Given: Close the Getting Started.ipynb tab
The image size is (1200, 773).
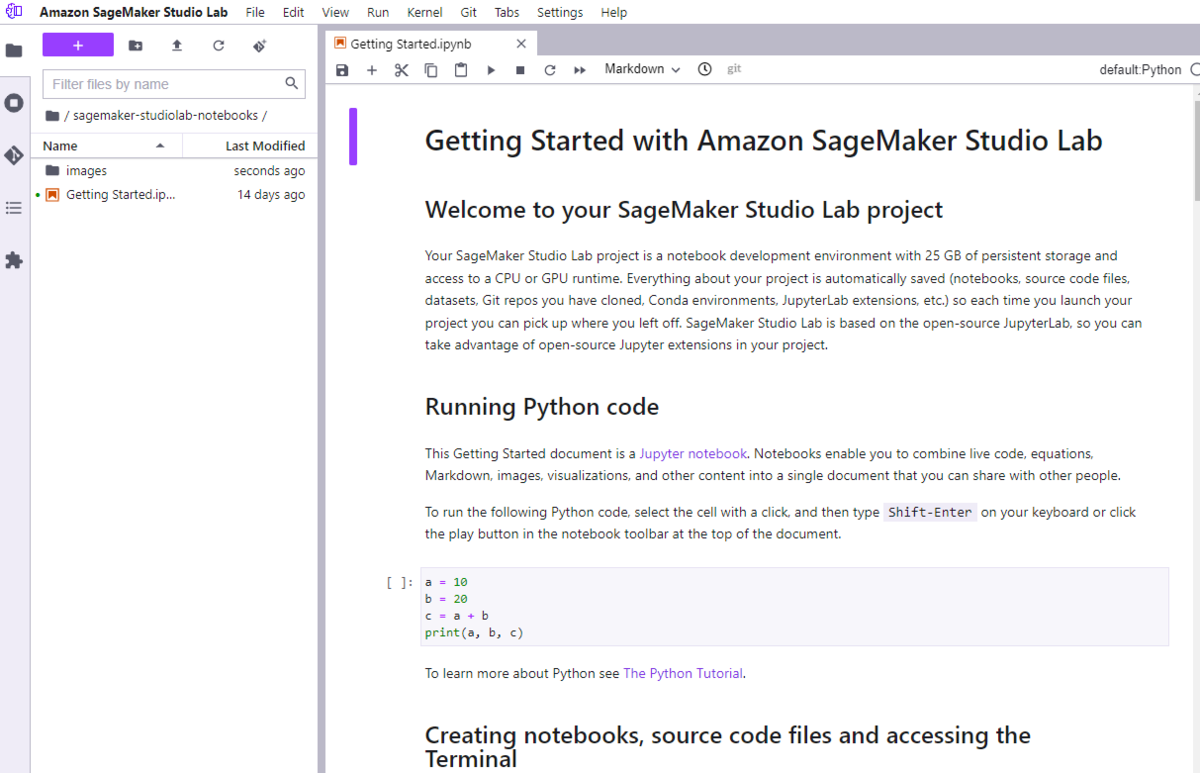Looking at the screenshot, I should (x=521, y=44).
